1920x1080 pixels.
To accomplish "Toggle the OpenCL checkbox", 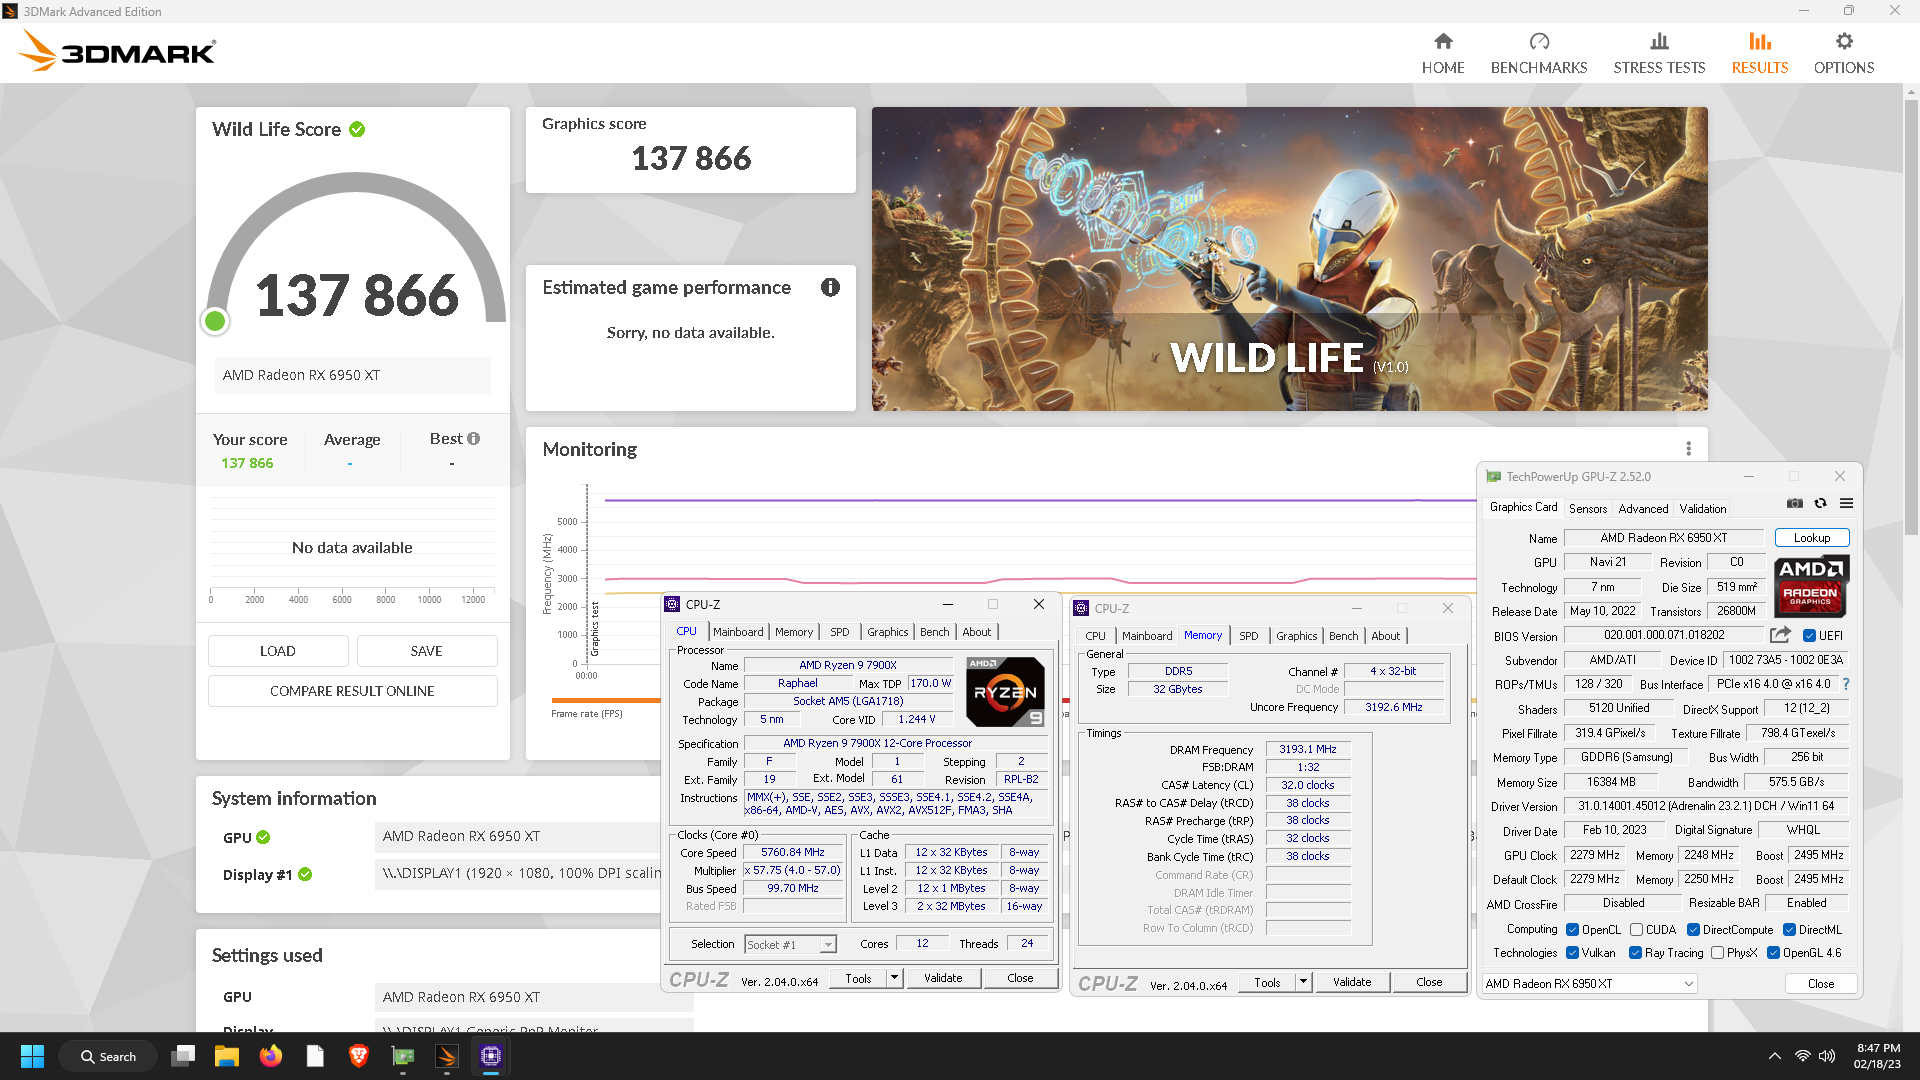I will 1572,930.
